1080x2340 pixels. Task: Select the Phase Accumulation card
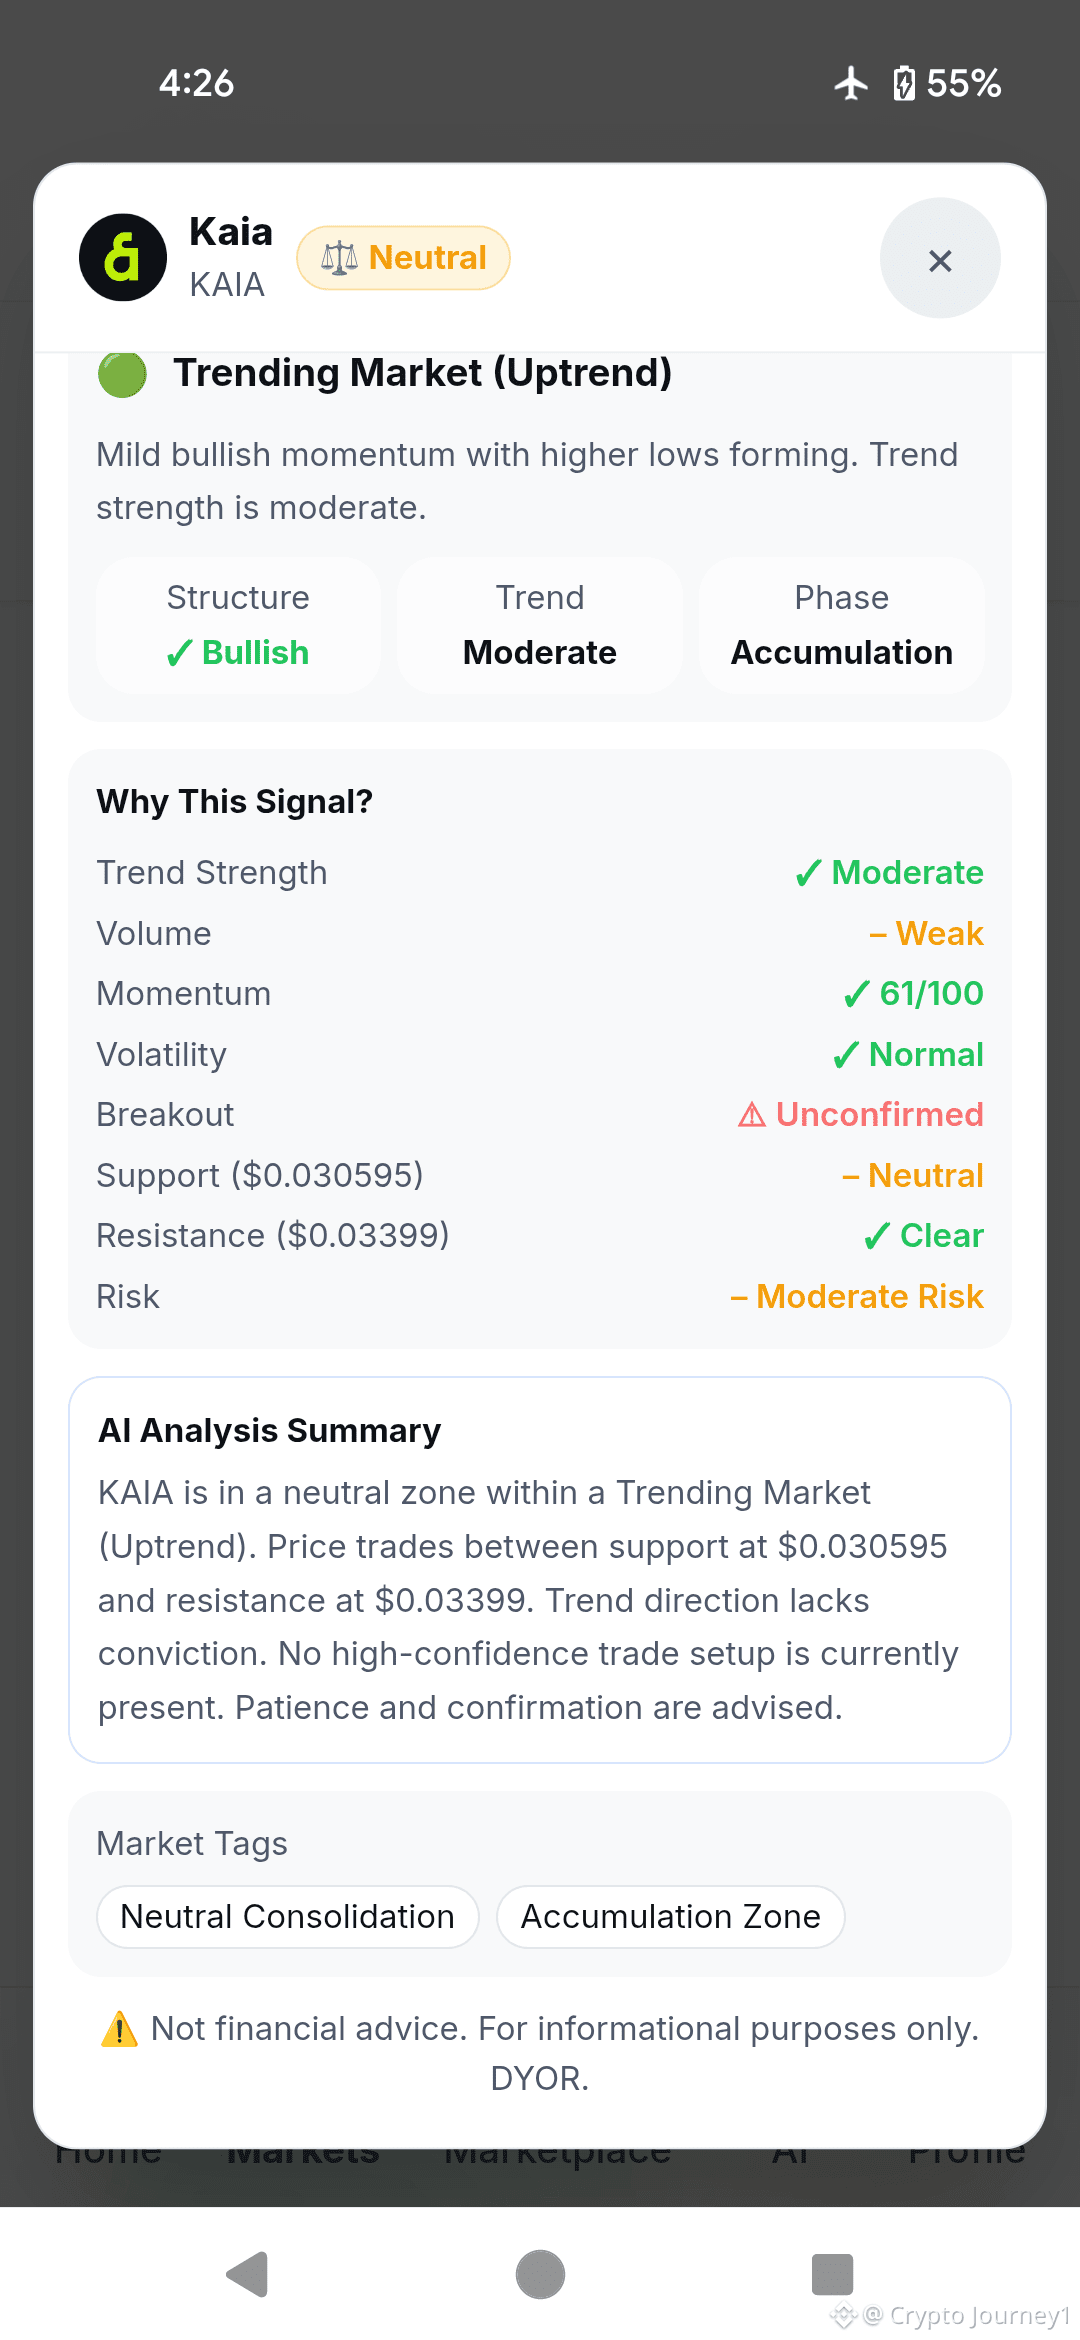tap(842, 625)
